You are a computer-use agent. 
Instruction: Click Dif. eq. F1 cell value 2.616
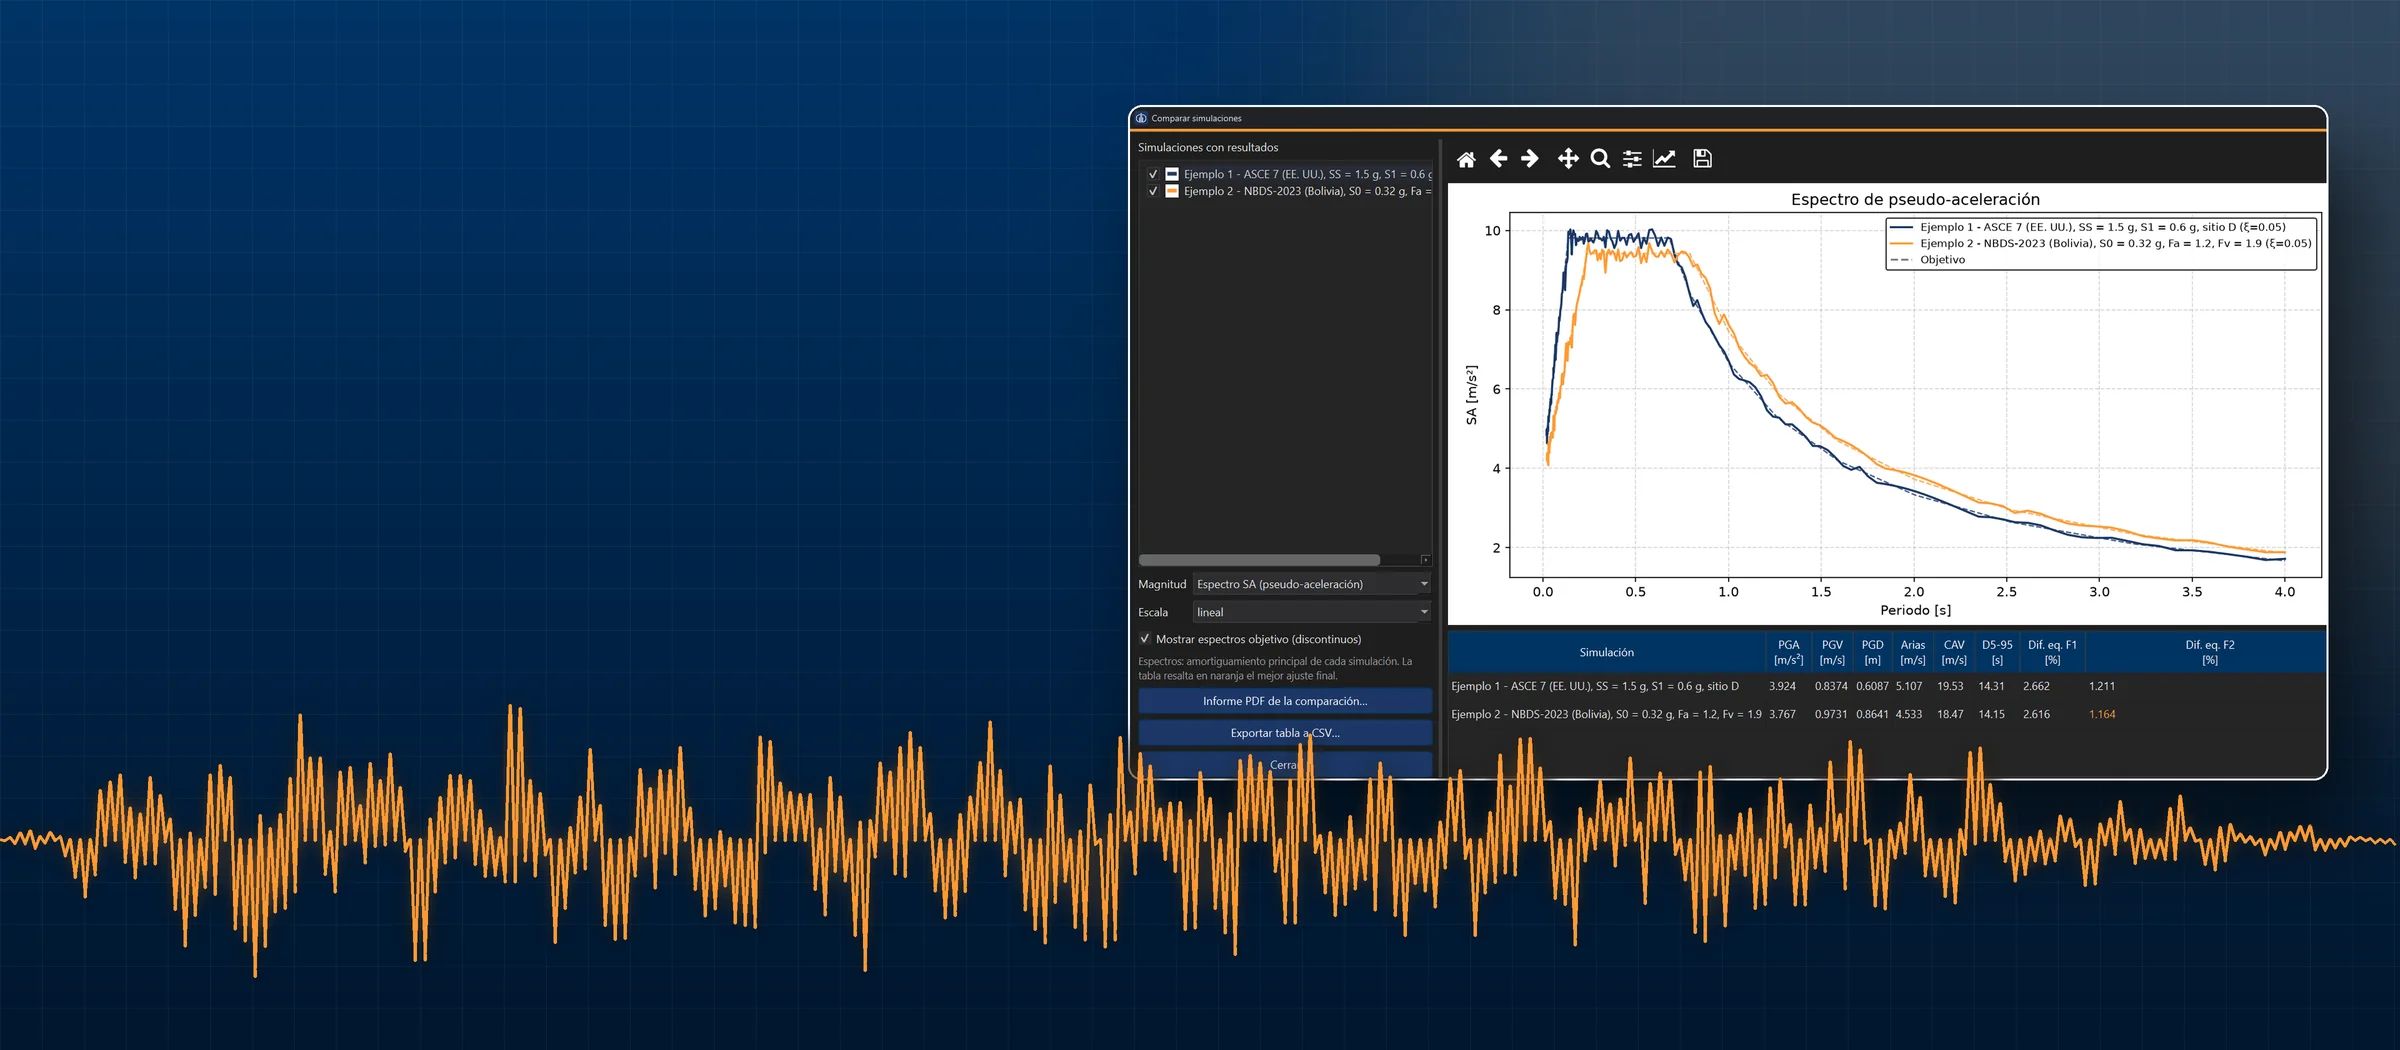click(2036, 714)
